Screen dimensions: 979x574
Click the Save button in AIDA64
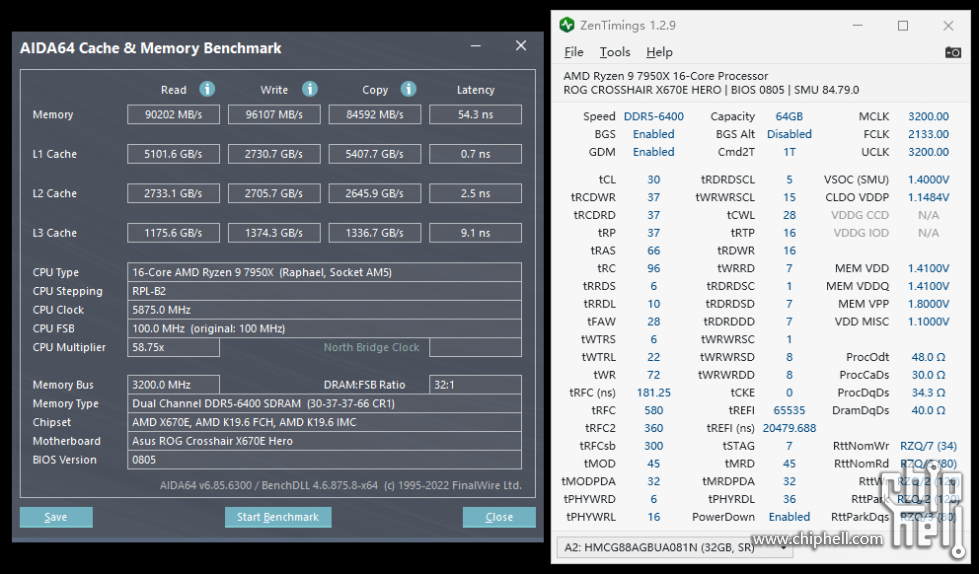56,517
